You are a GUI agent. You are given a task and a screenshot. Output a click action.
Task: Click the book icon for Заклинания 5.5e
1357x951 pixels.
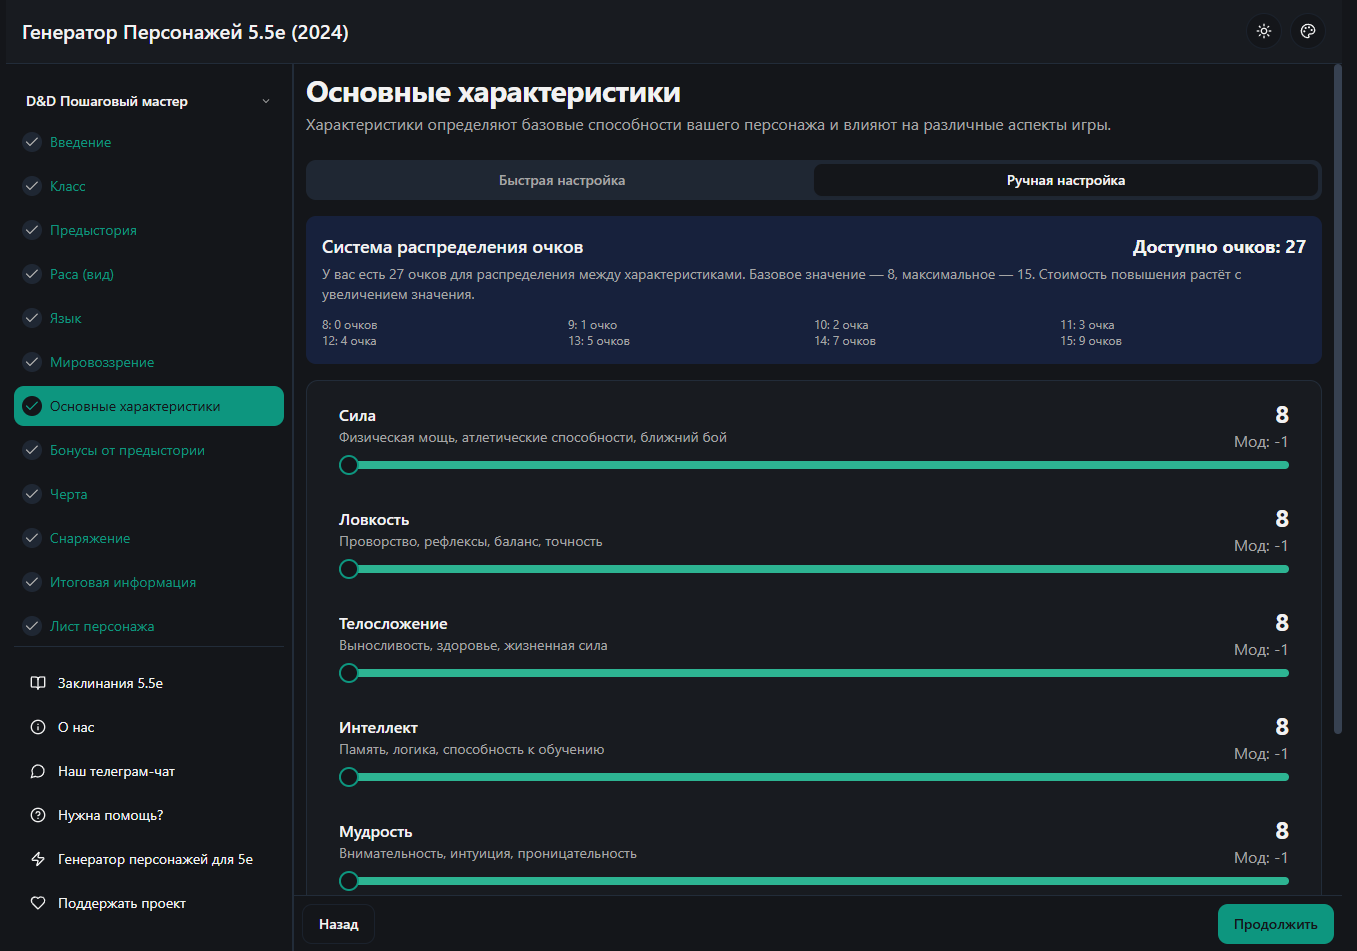38,683
